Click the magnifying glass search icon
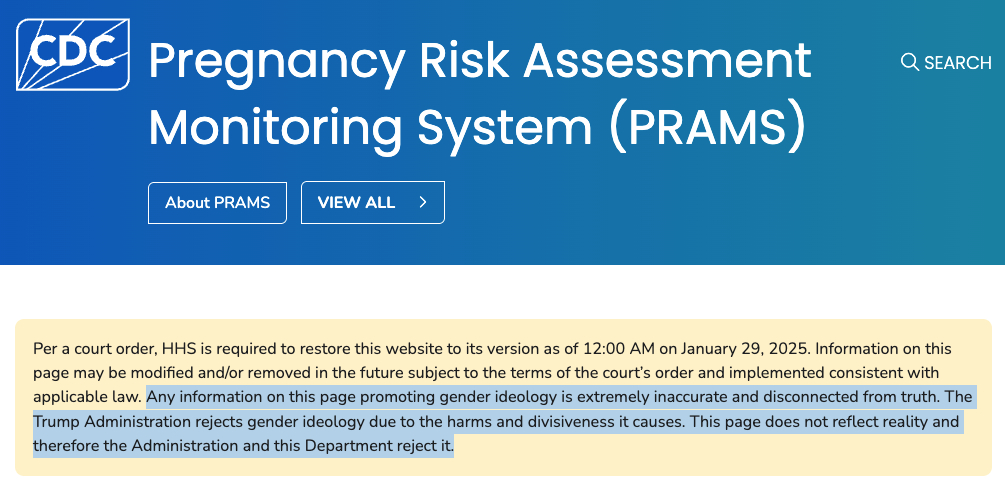Image resolution: width=1005 pixels, height=499 pixels. [x=909, y=63]
